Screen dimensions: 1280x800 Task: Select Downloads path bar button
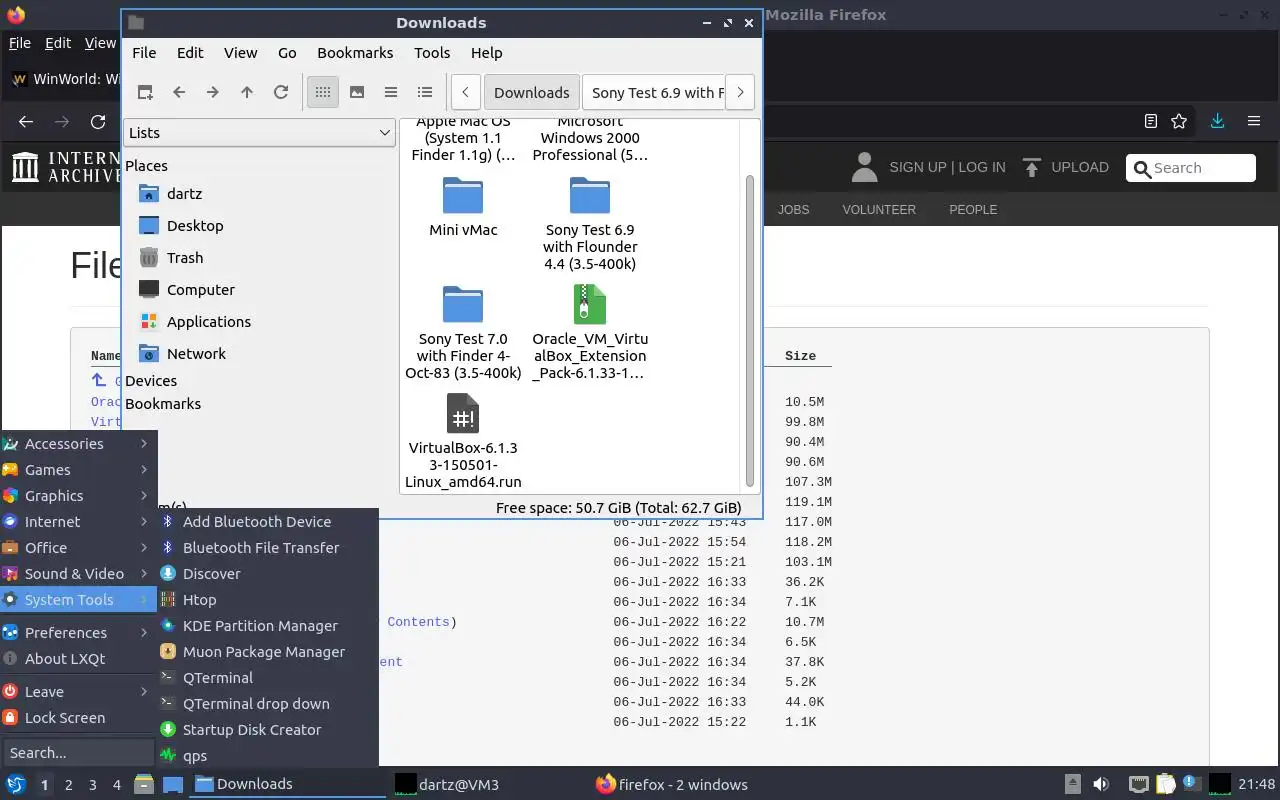(531, 92)
